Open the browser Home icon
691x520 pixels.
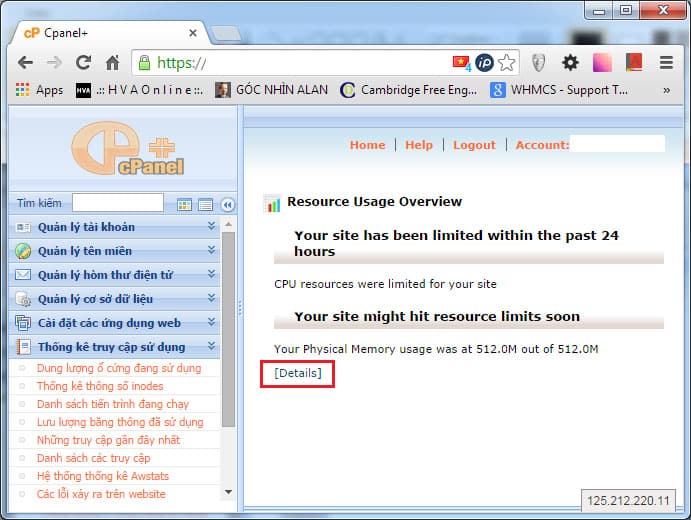click(x=112, y=63)
